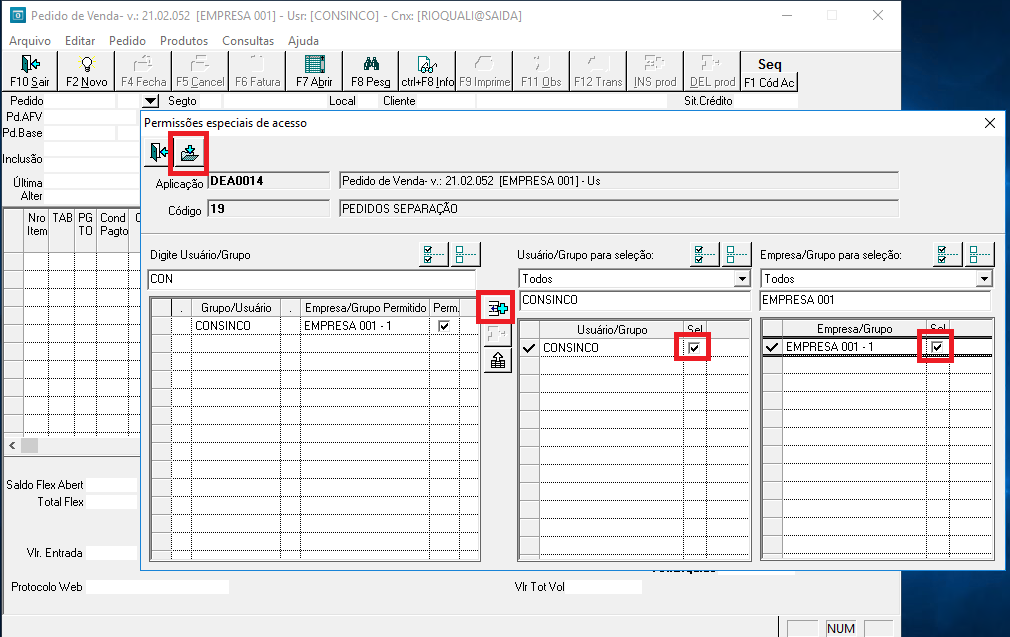Deselect all in Empresa/Grupo para seleção
This screenshot has width=1010, height=637.
pos(979,254)
